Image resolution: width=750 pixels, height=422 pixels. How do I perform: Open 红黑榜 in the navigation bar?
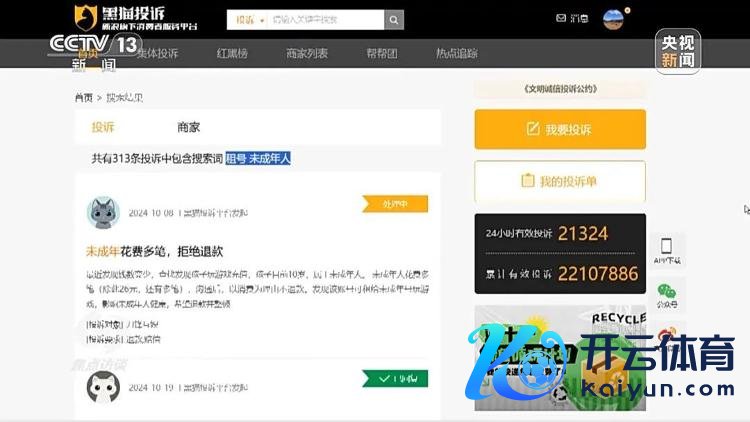coord(232,53)
